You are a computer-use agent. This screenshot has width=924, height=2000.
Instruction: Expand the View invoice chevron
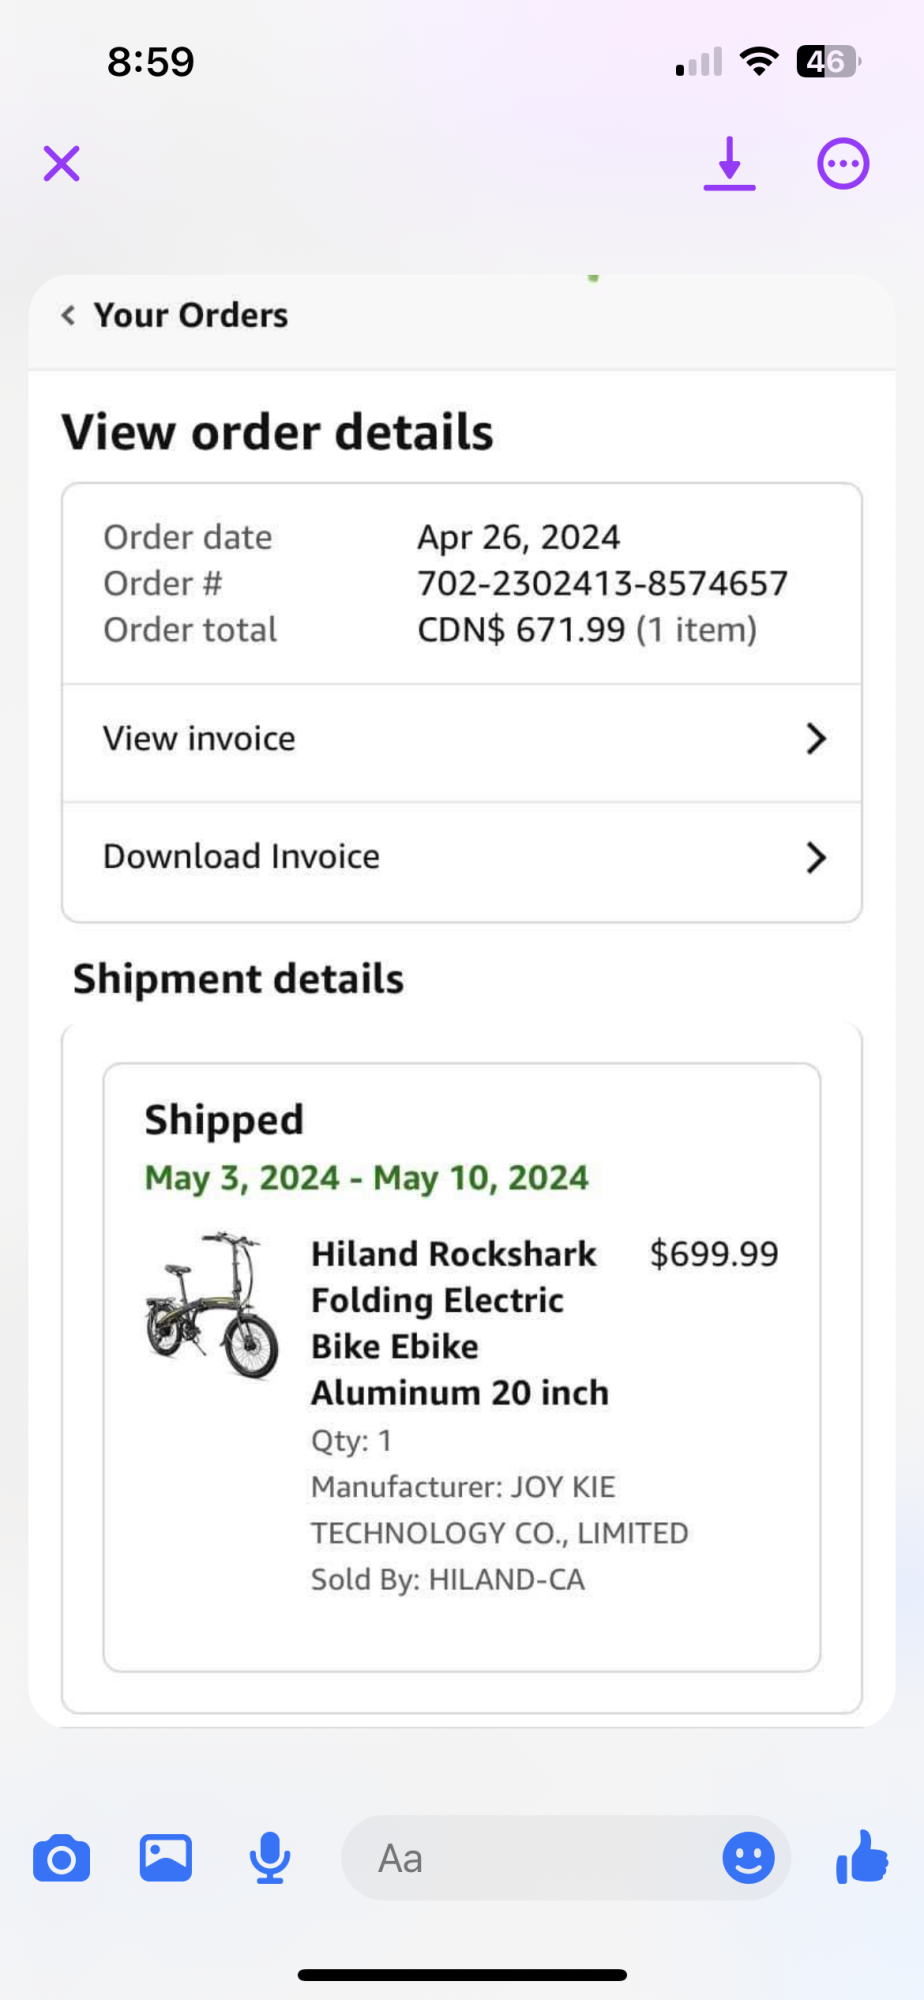pos(816,739)
